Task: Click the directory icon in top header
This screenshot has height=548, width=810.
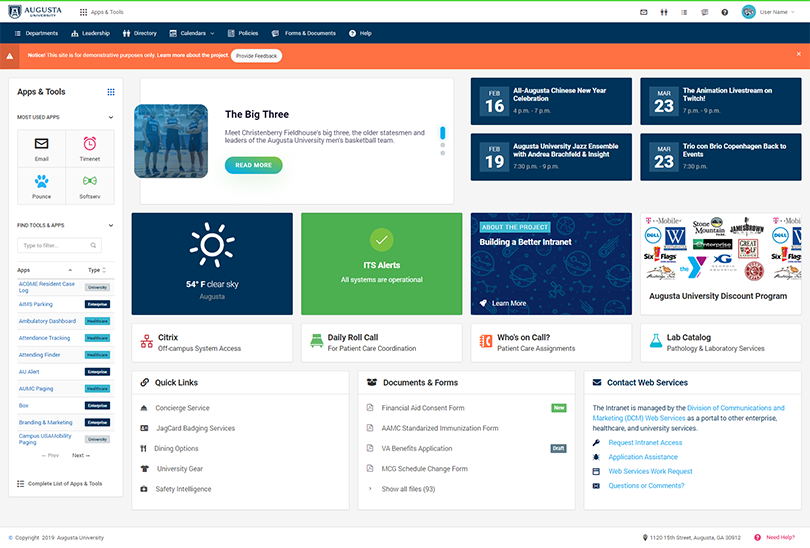Action: 664,12
